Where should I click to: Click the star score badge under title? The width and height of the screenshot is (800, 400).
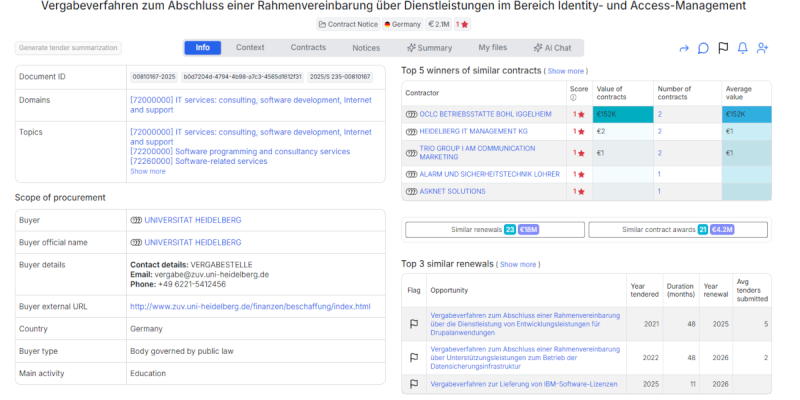coord(462,24)
